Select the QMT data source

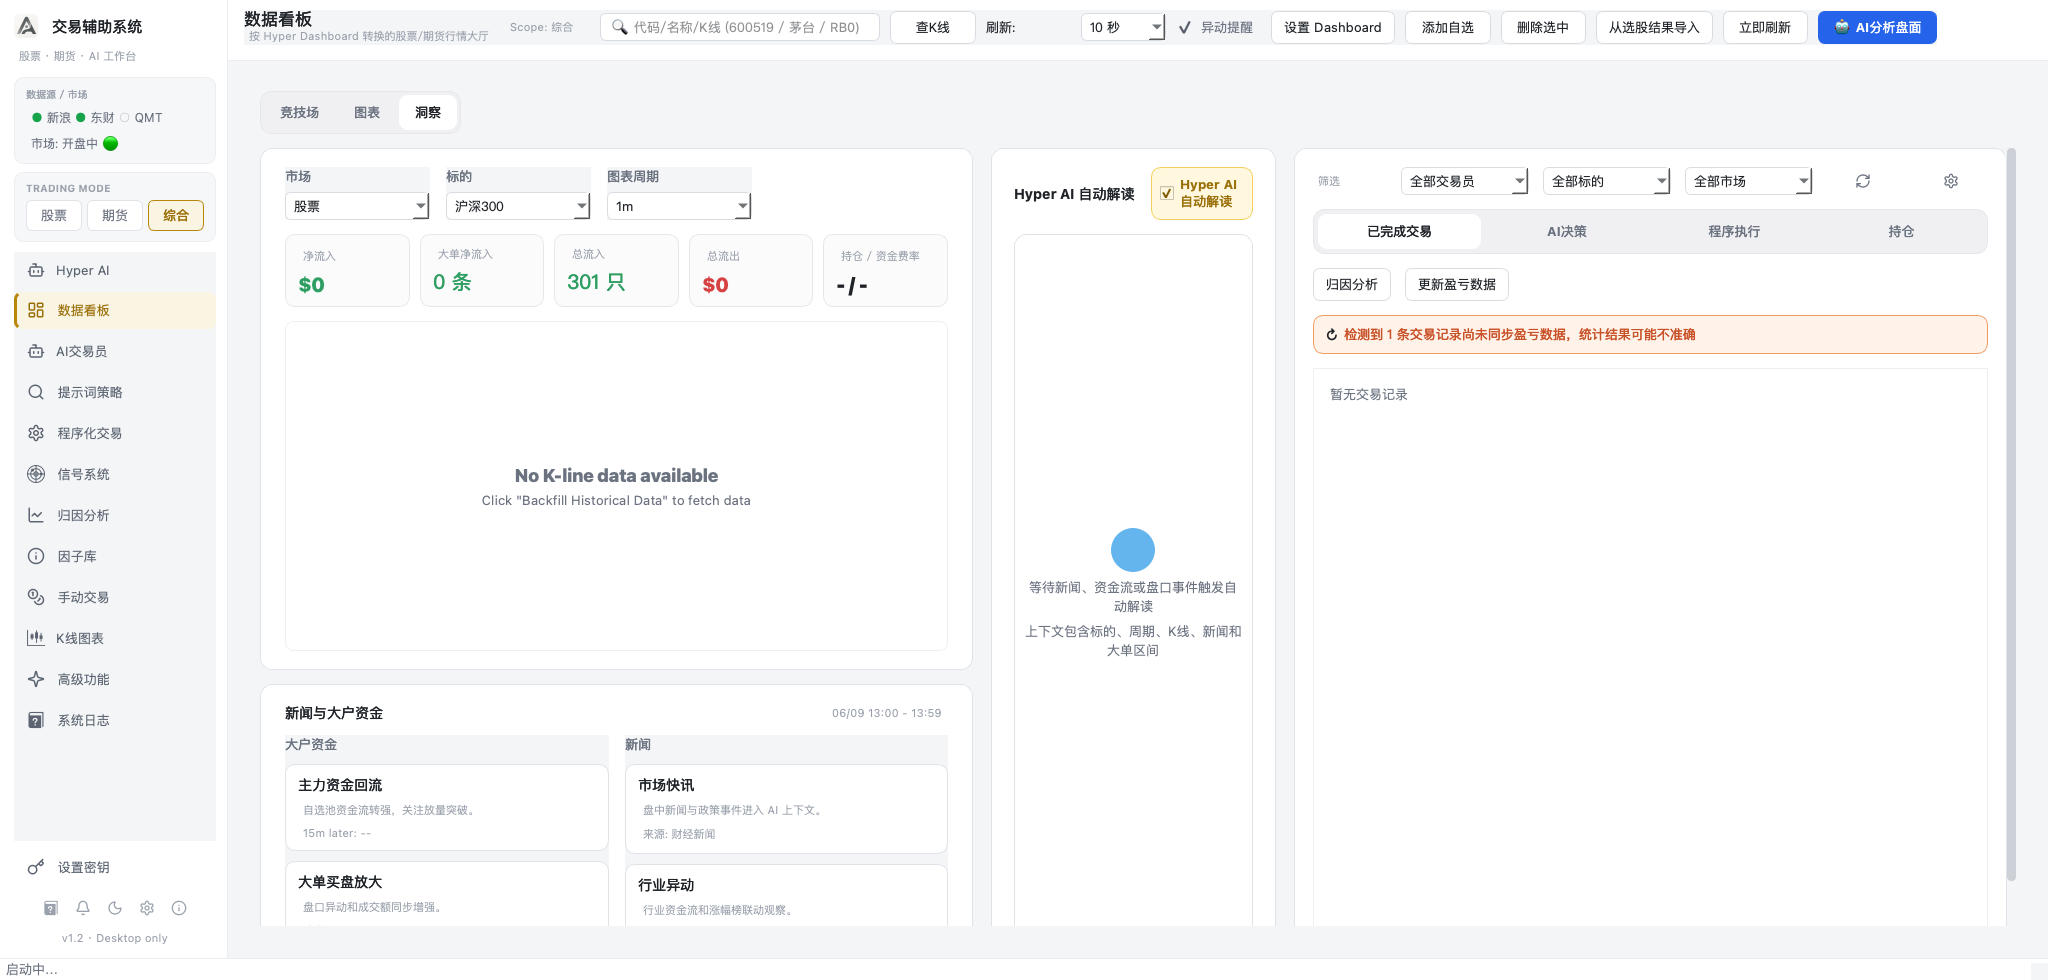(x=141, y=117)
